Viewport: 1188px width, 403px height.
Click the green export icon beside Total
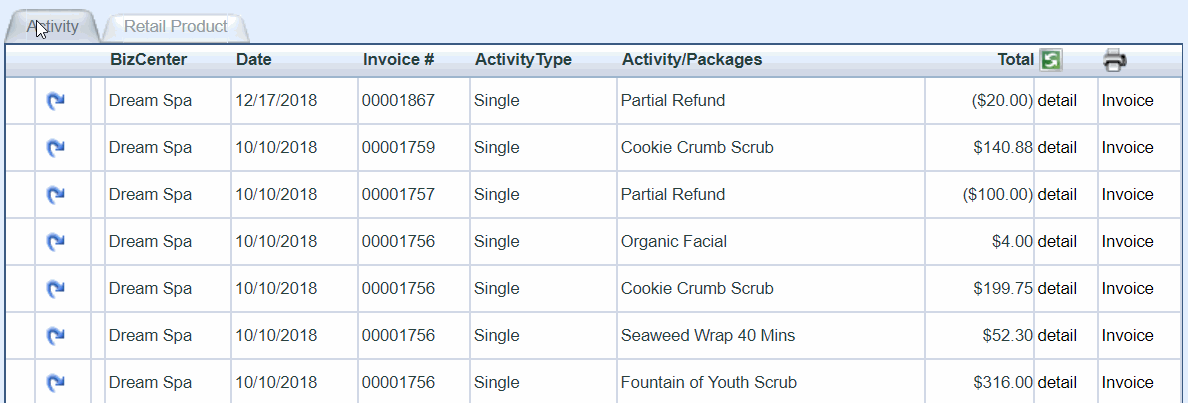[1050, 60]
